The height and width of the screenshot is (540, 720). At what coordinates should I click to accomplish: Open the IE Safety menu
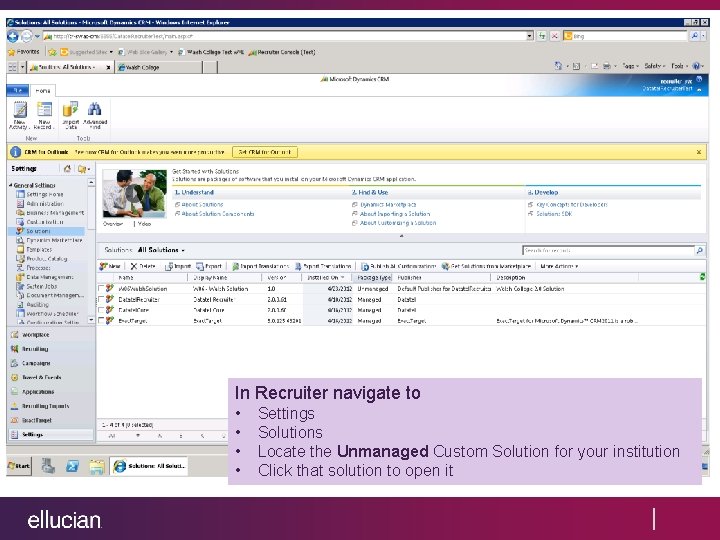(654, 66)
